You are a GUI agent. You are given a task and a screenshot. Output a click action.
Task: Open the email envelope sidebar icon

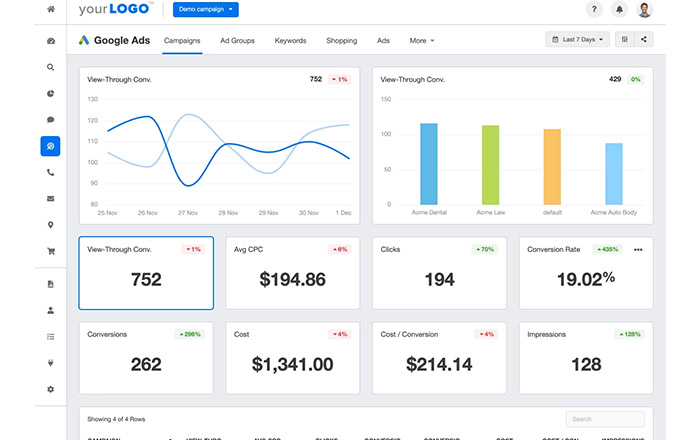point(50,199)
